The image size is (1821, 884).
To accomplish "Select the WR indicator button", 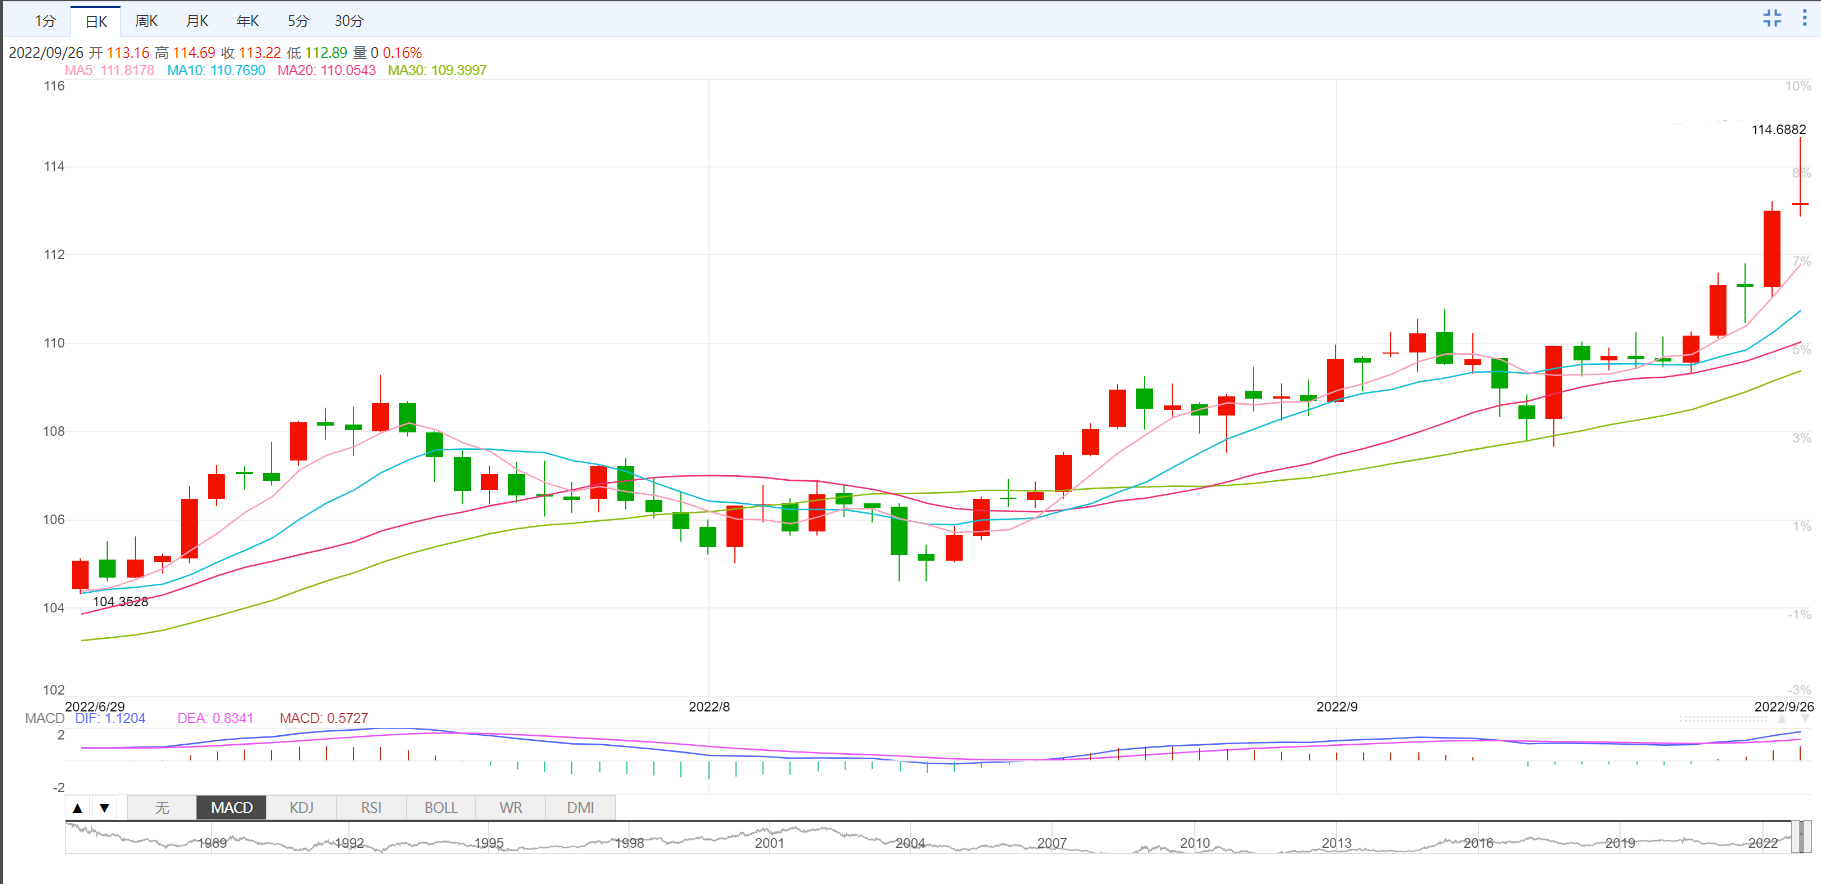I will 511,808.
